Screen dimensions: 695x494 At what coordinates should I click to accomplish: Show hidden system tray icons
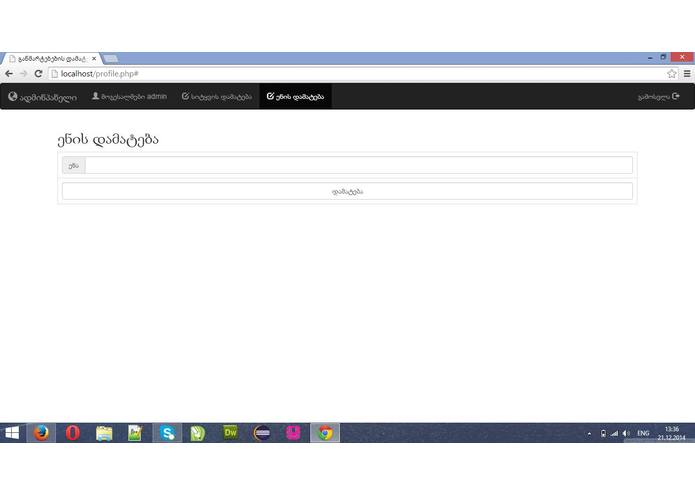click(589, 434)
